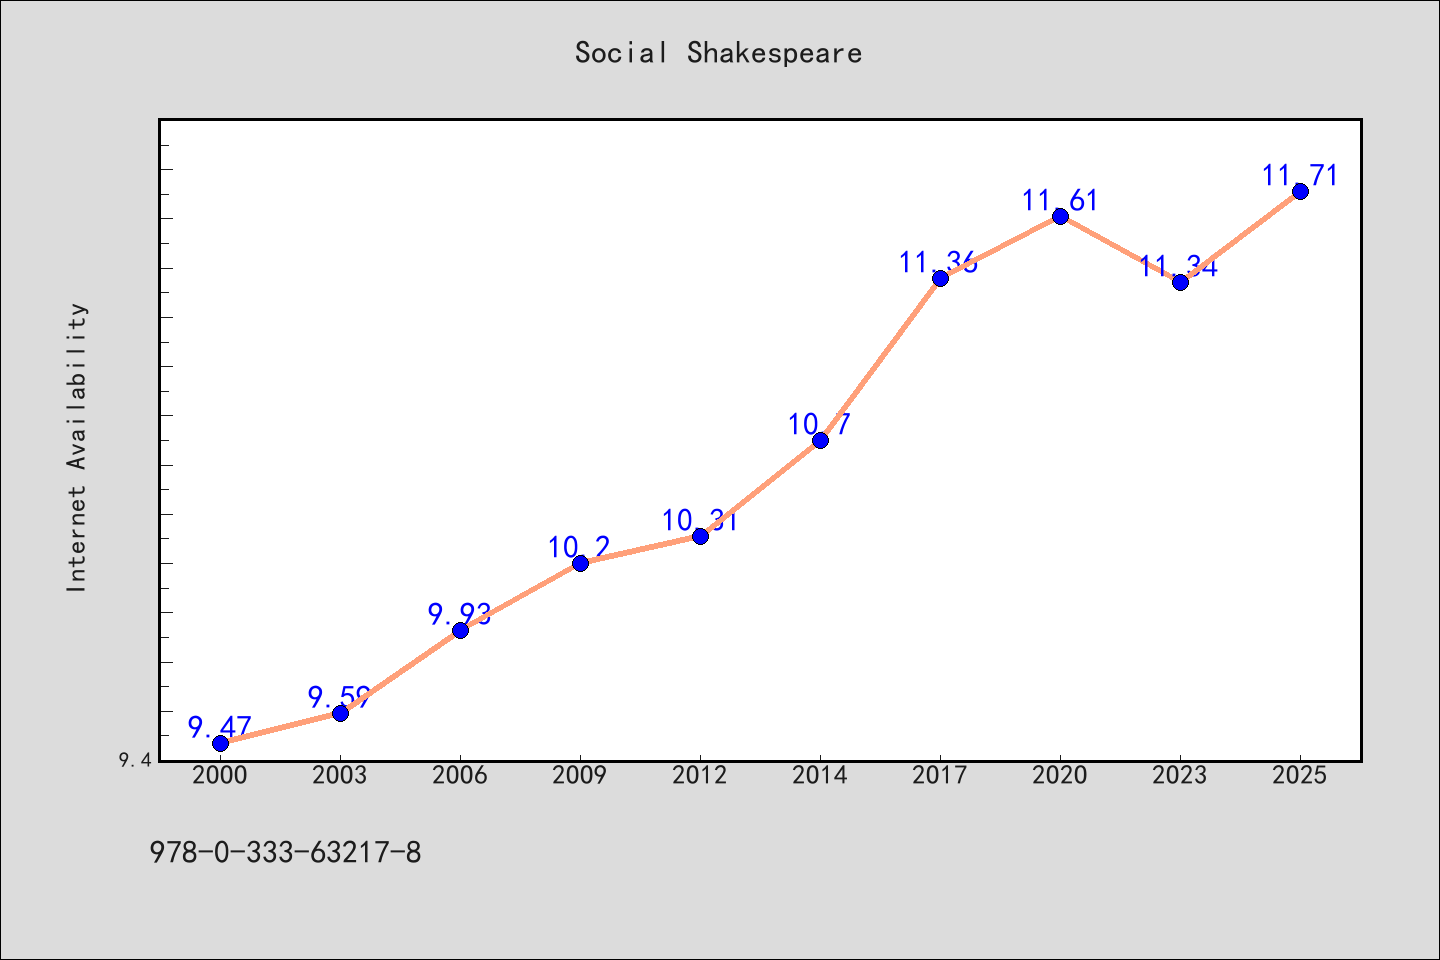Click the 2009 x-axis label
This screenshot has width=1440, height=960.
coord(580,776)
